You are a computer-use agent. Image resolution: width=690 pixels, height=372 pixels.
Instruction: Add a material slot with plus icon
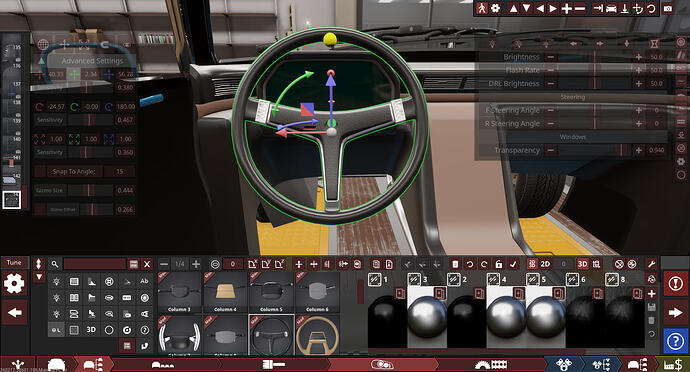click(652, 294)
